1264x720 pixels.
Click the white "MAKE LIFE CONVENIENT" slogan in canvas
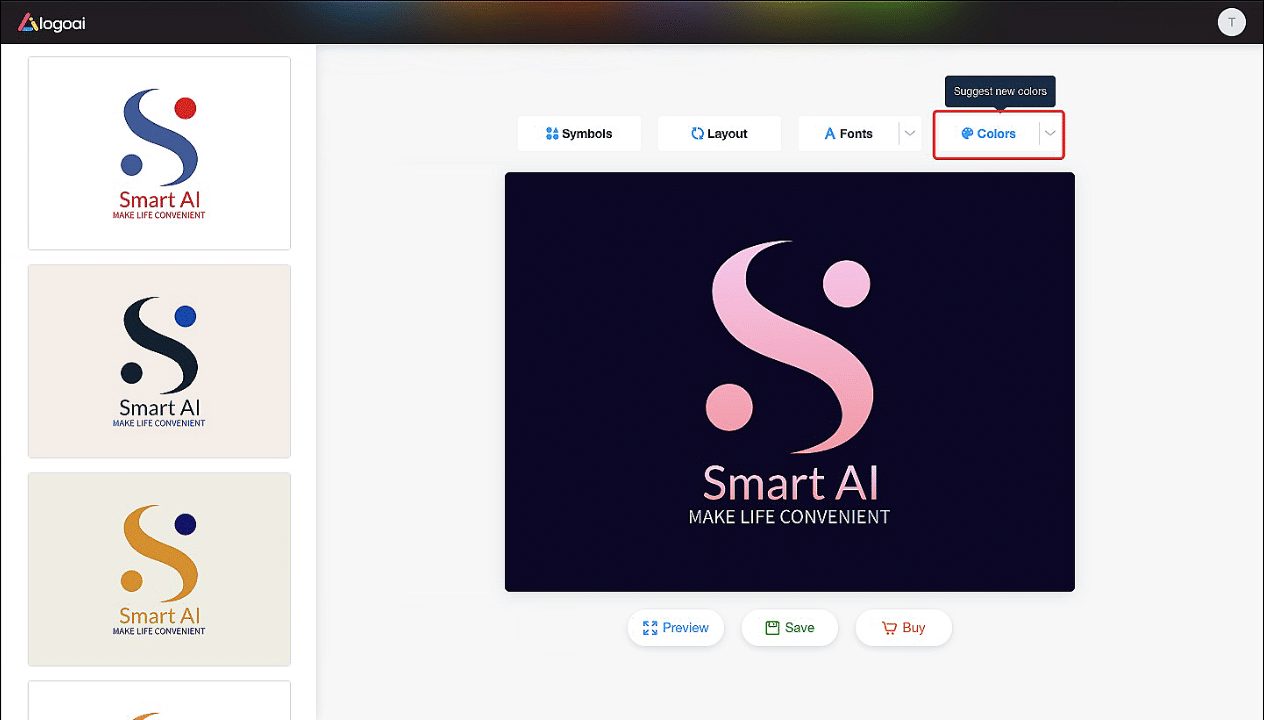click(789, 517)
